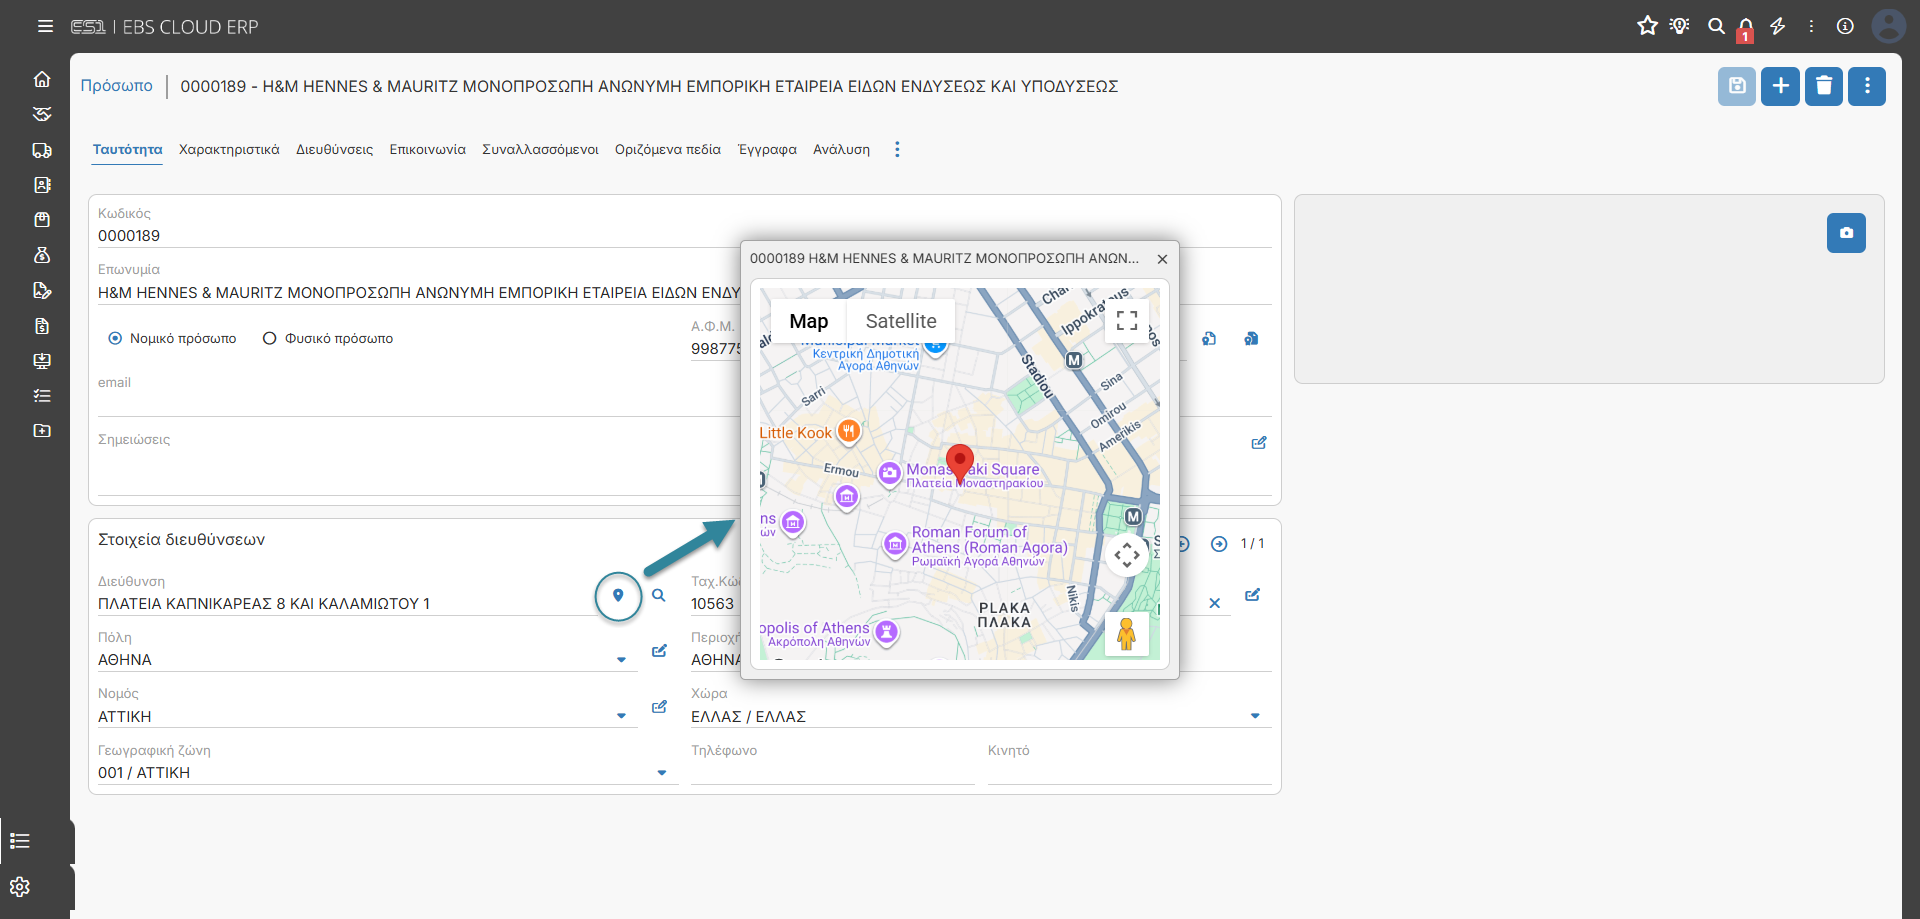Open the invoice document sidebar module
Image resolution: width=1920 pixels, height=919 pixels.
tap(42, 326)
